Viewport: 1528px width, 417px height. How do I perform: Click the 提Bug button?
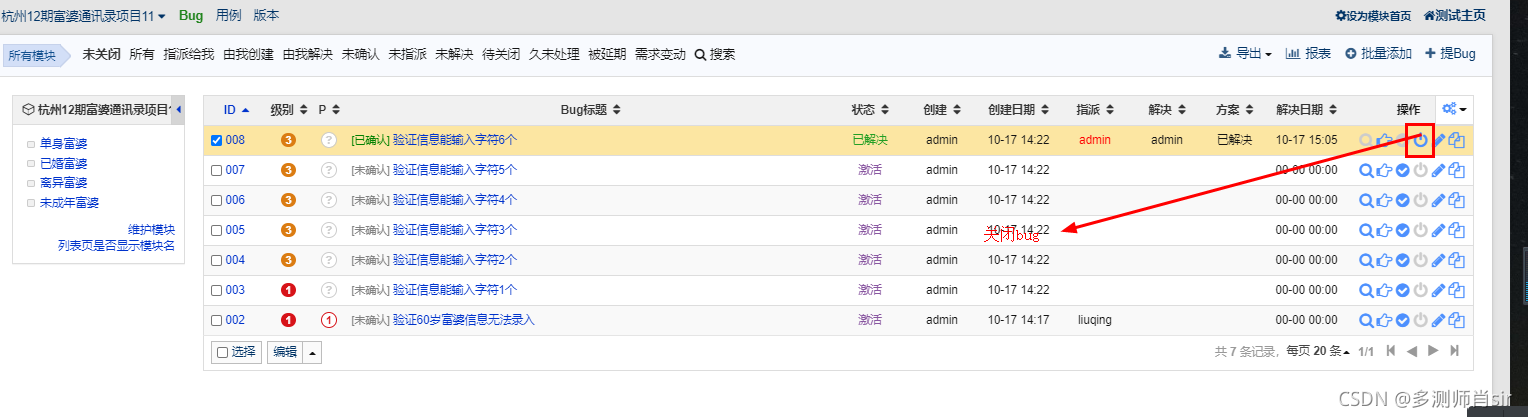[x=1450, y=54]
